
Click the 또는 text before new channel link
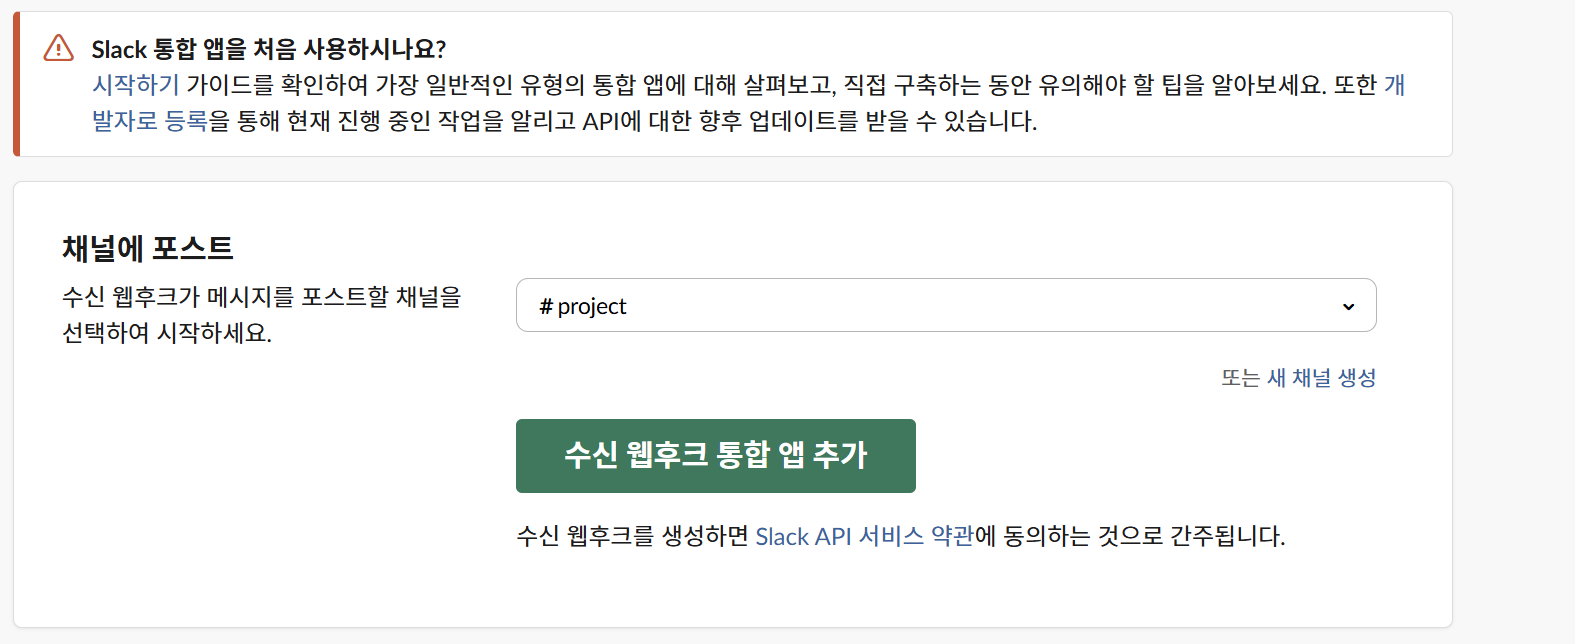[1240, 378]
